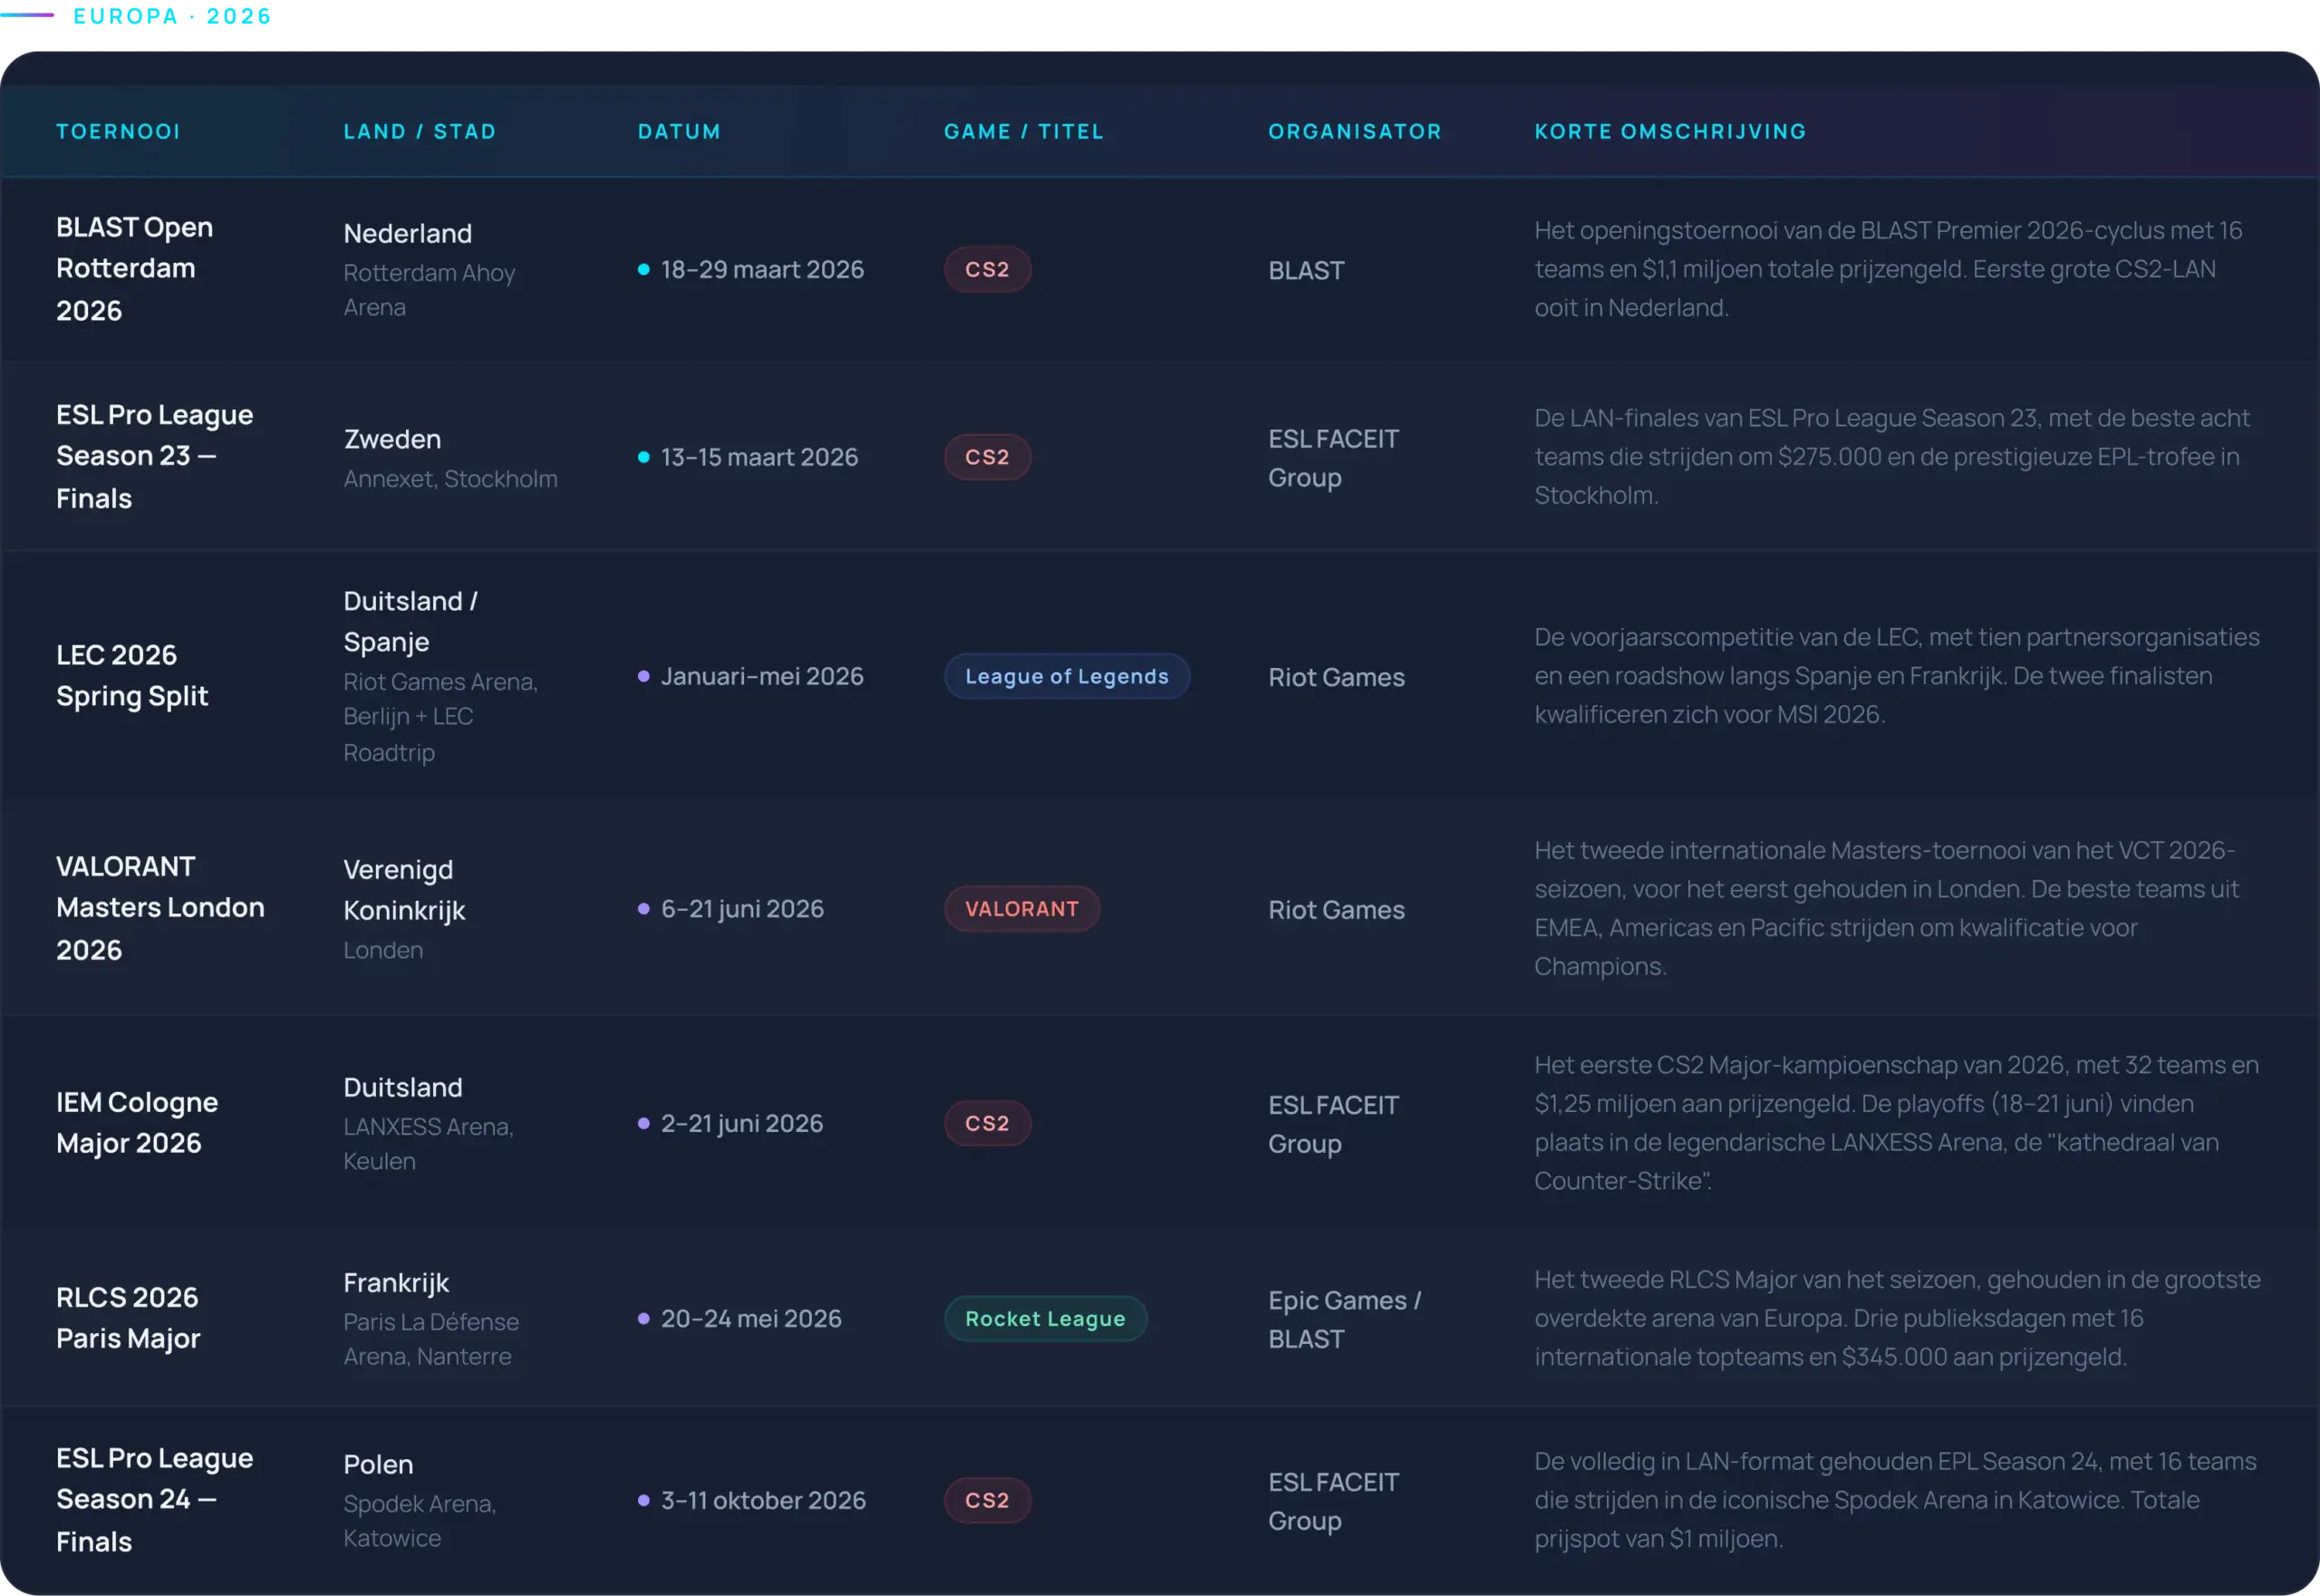Image resolution: width=2320 pixels, height=1596 pixels.
Task: Click the Rocket League game badge
Action: (x=1045, y=1319)
